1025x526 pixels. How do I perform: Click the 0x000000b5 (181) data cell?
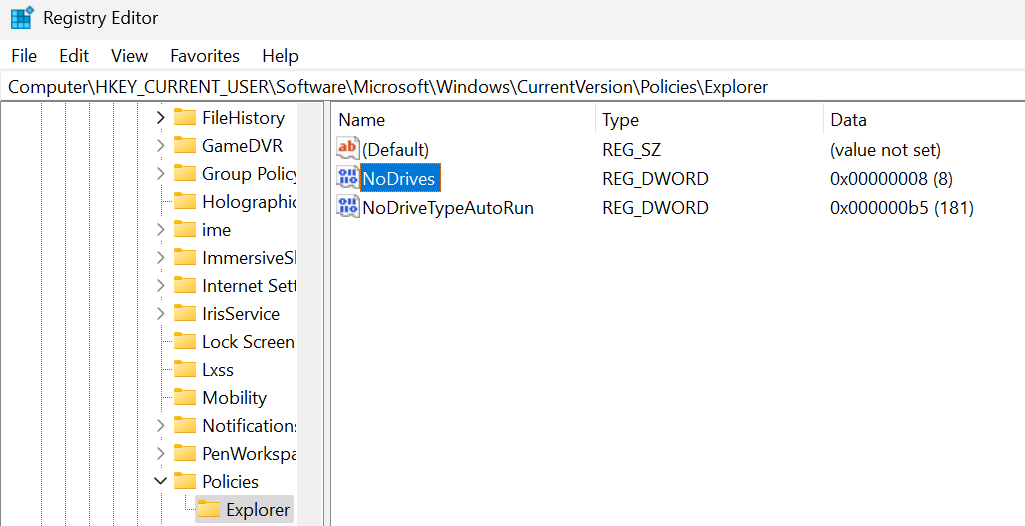tap(902, 208)
